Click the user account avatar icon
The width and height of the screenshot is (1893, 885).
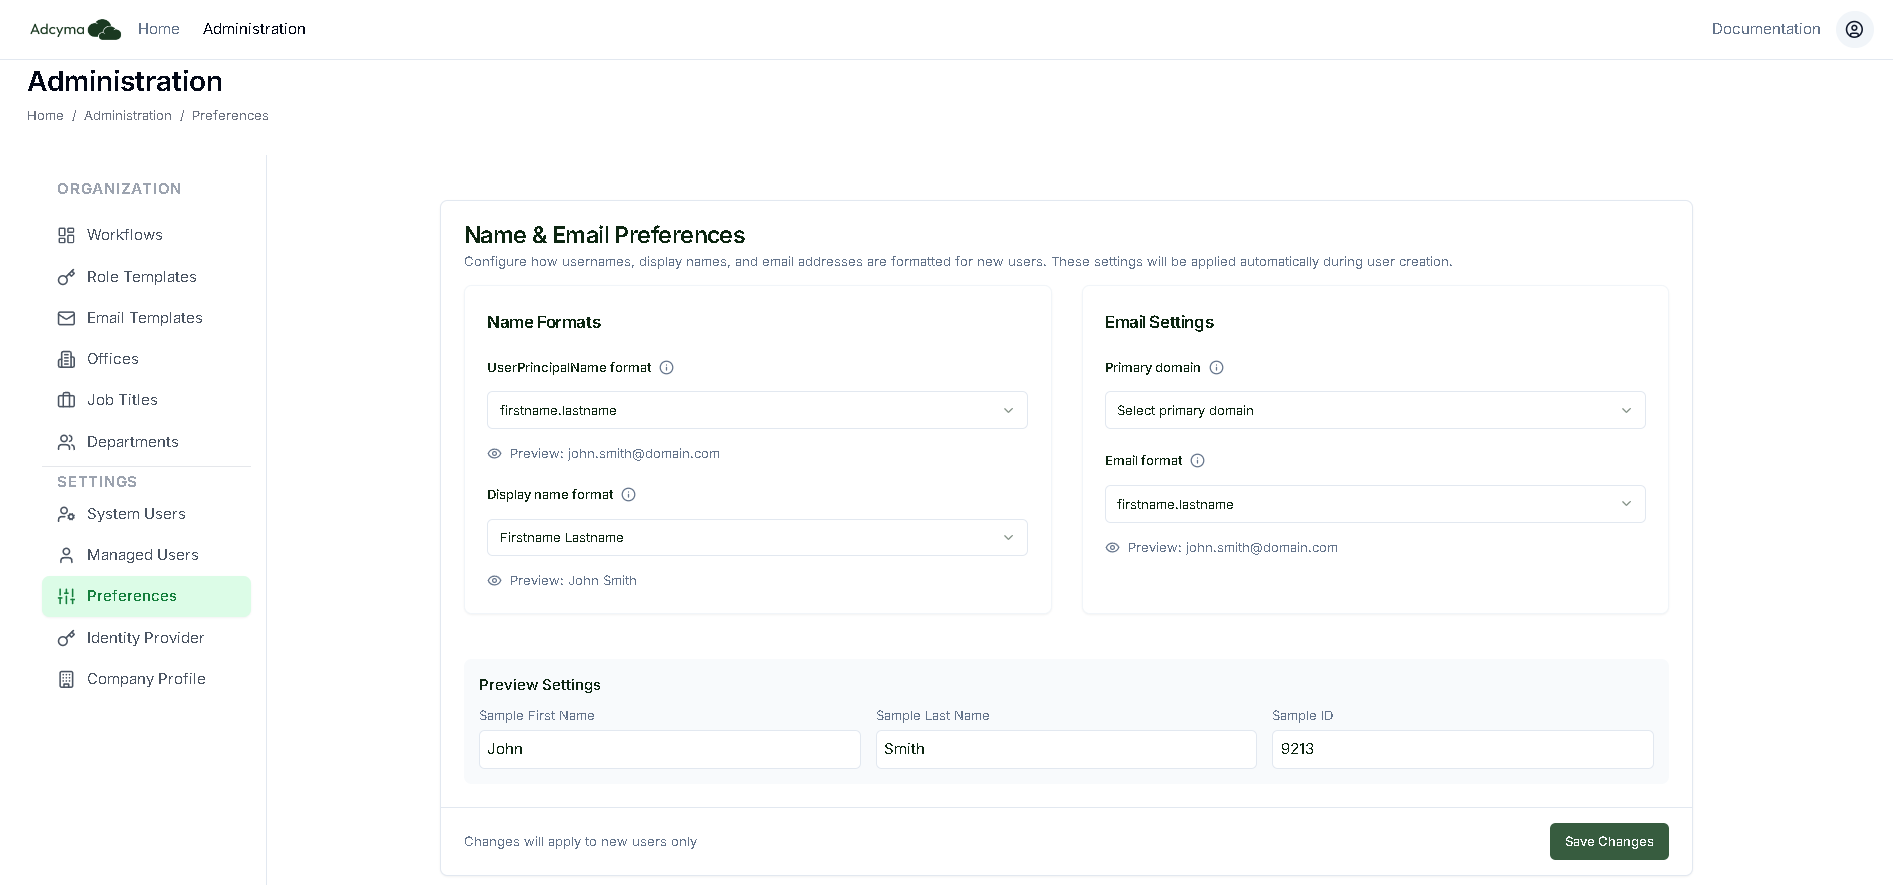(1854, 29)
